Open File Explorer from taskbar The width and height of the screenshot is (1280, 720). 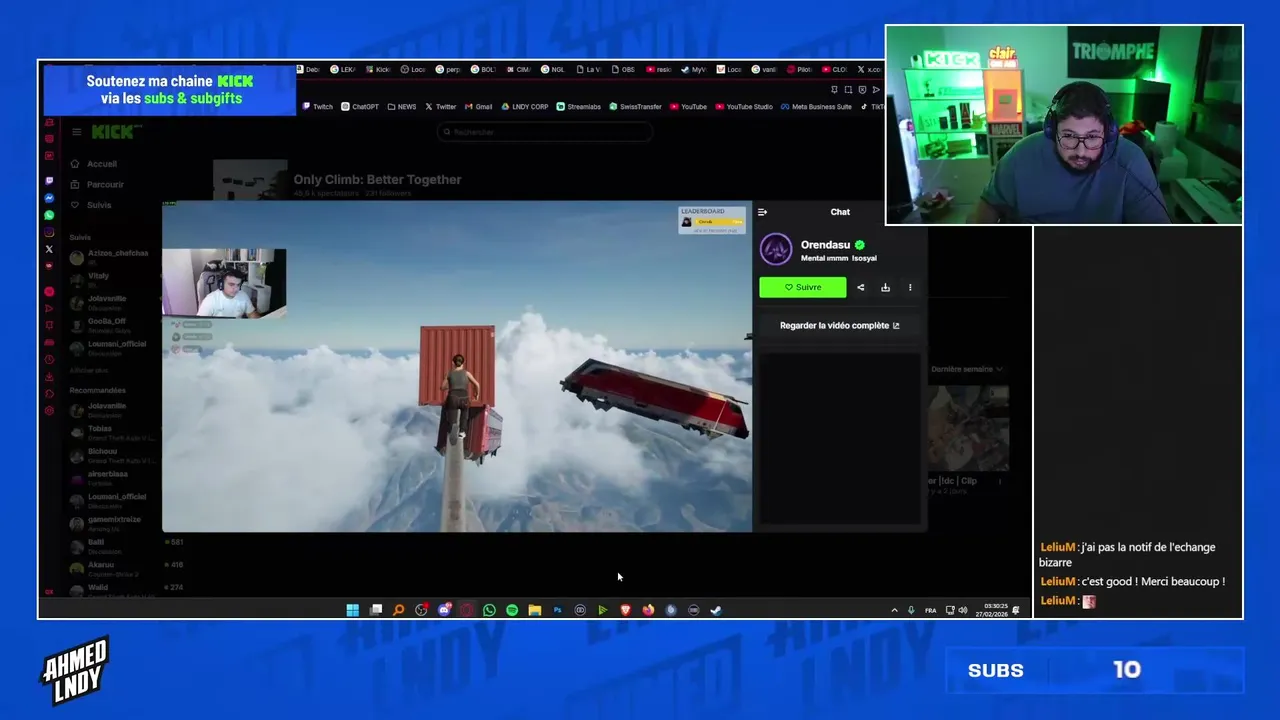click(x=535, y=610)
